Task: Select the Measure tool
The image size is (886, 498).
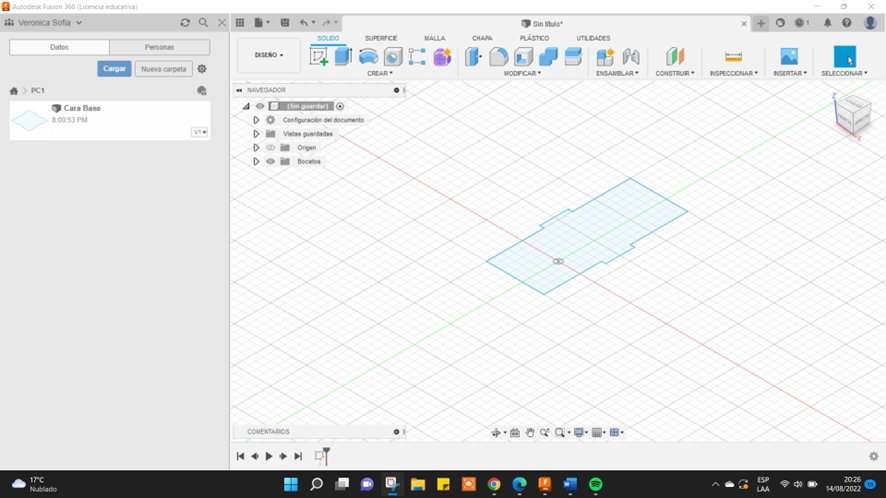Action: 733,57
